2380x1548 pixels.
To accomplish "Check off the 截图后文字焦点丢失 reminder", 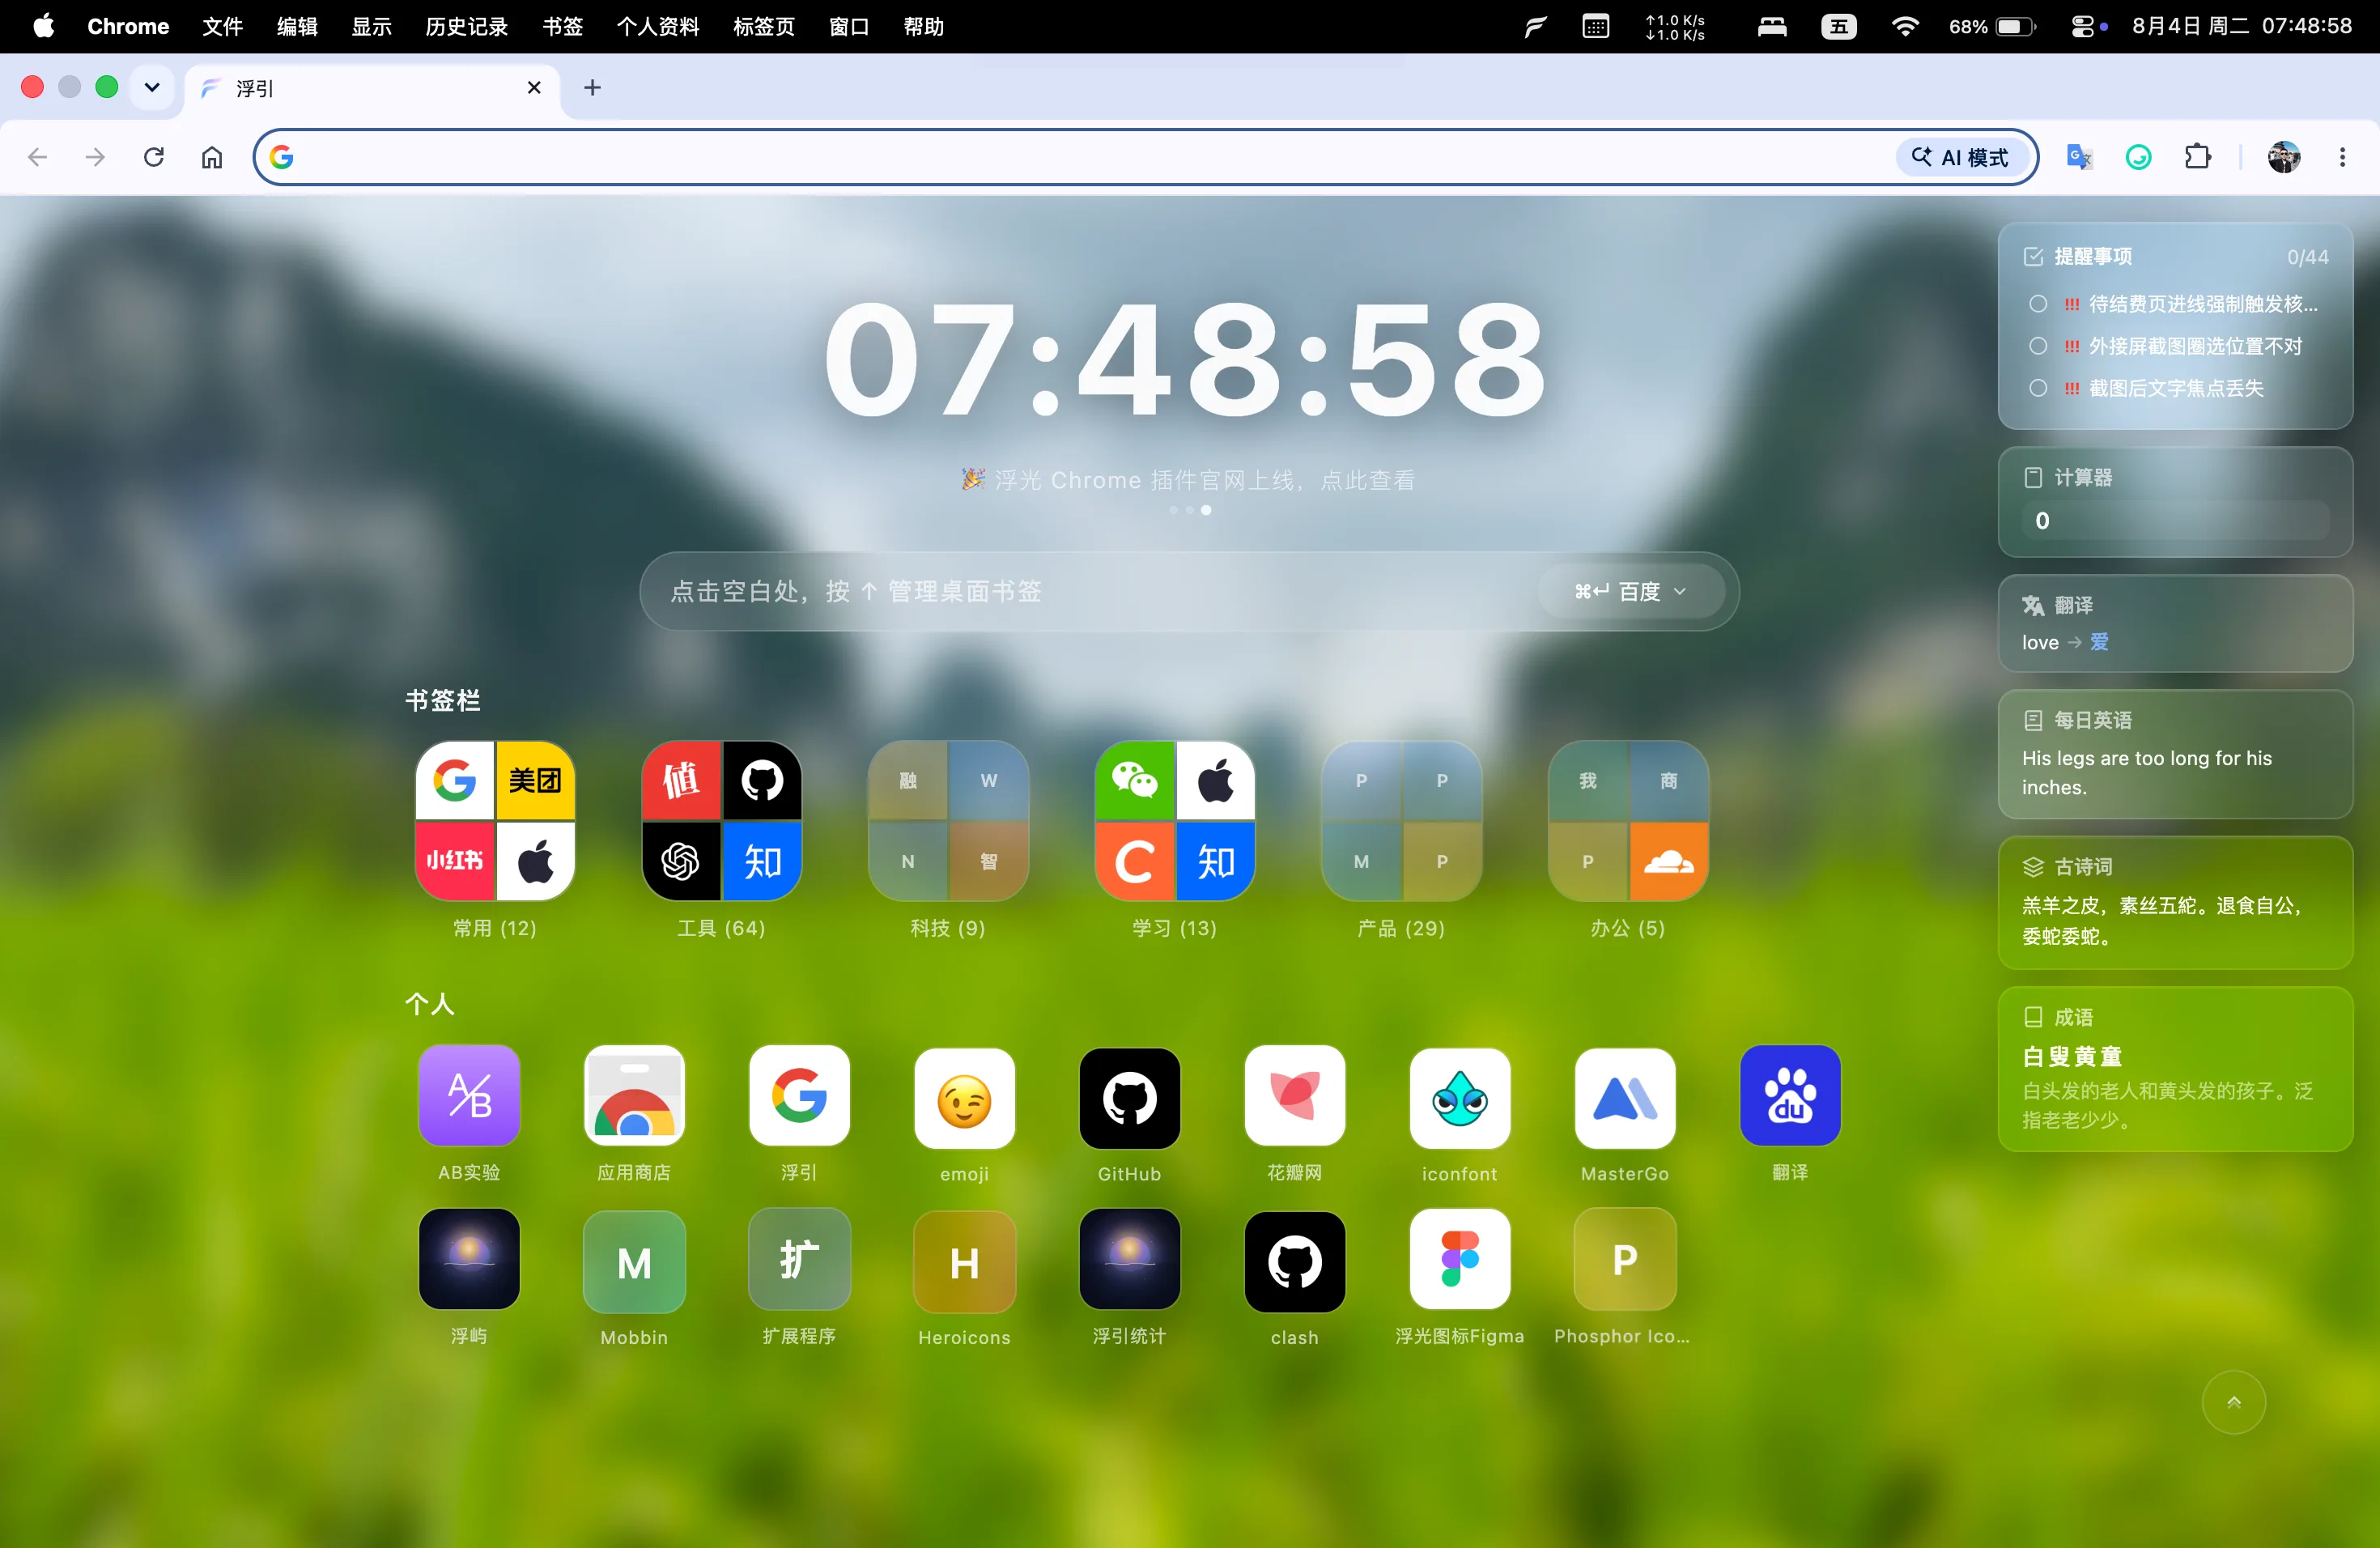I will click(2038, 388).
